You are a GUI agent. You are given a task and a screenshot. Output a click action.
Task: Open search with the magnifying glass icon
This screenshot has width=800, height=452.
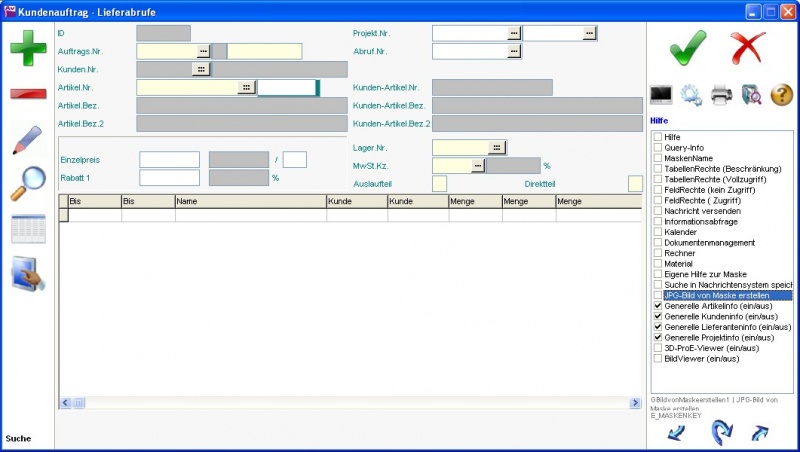pyautogui.click(x=28, y=183)
